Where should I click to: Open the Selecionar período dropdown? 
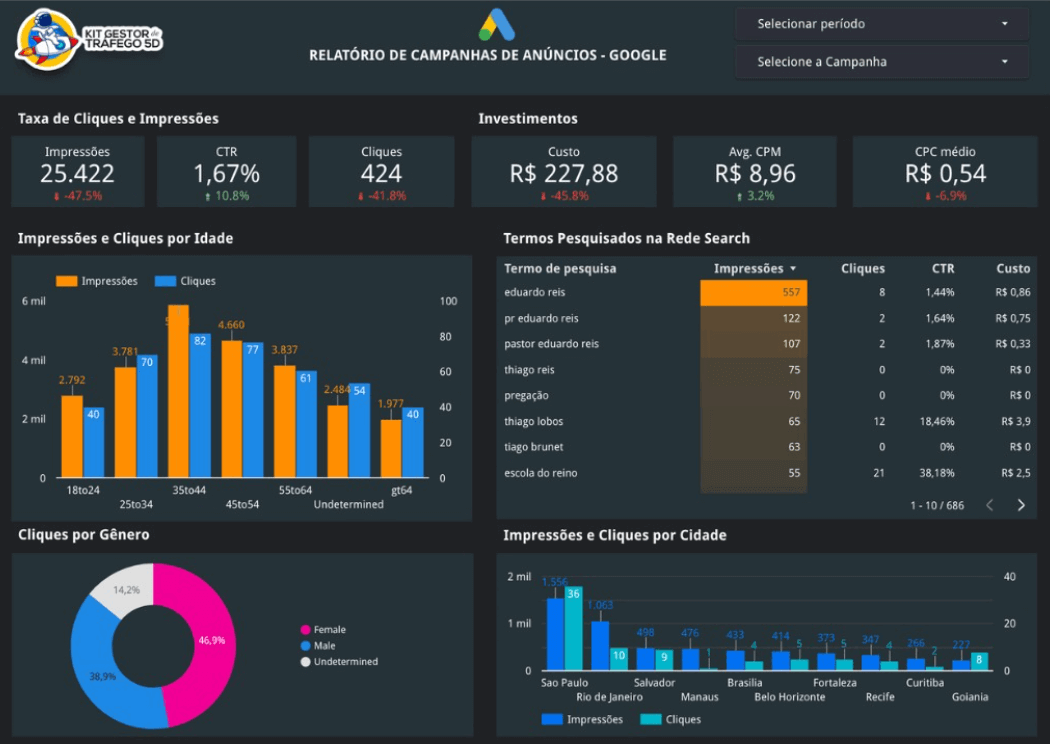coord(881,24)
